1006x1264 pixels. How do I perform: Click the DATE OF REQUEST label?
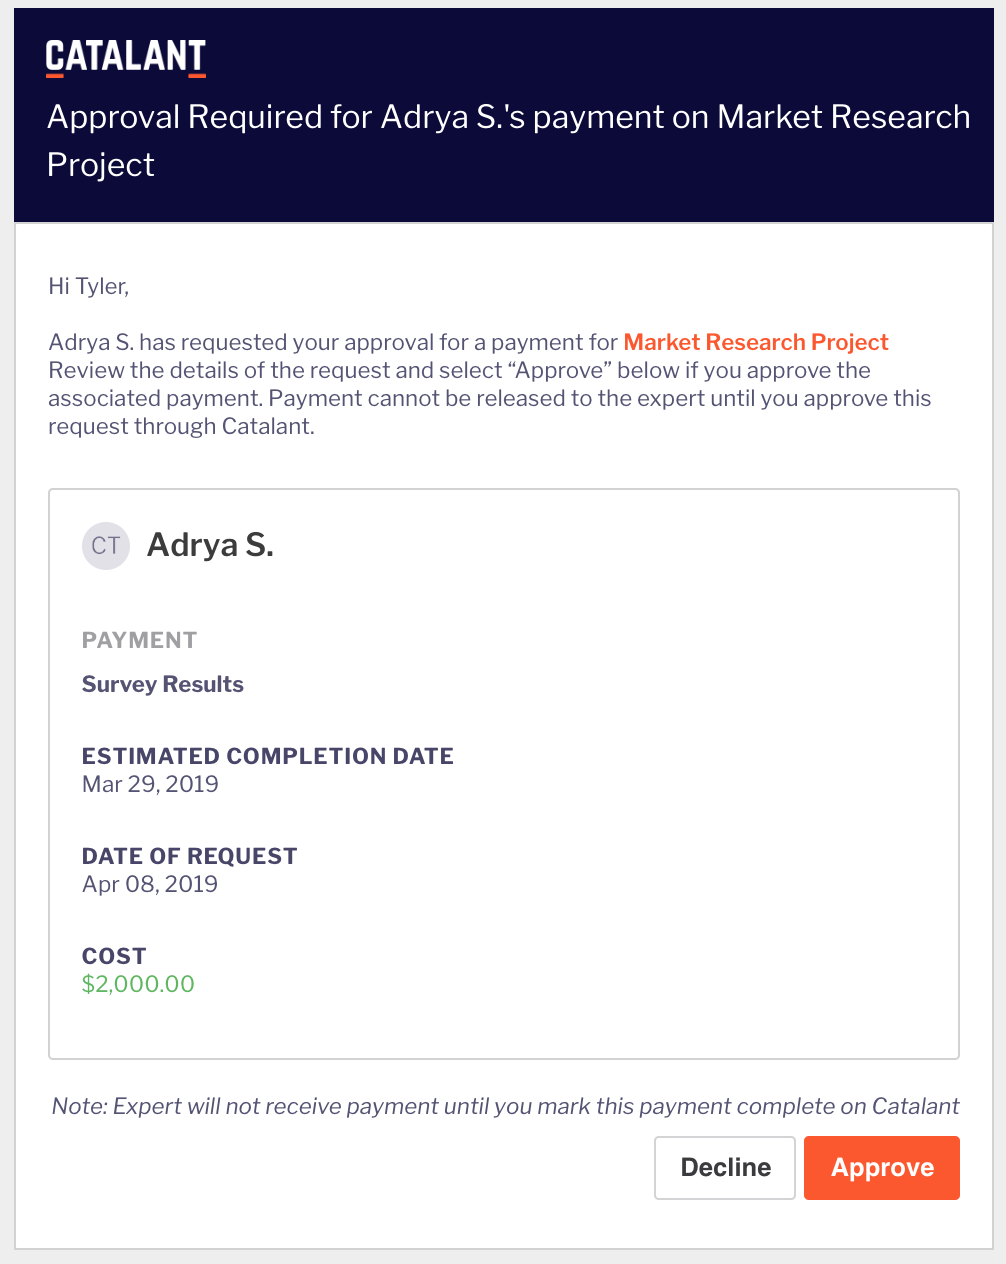pyautogui.click(x=190, y=856)
